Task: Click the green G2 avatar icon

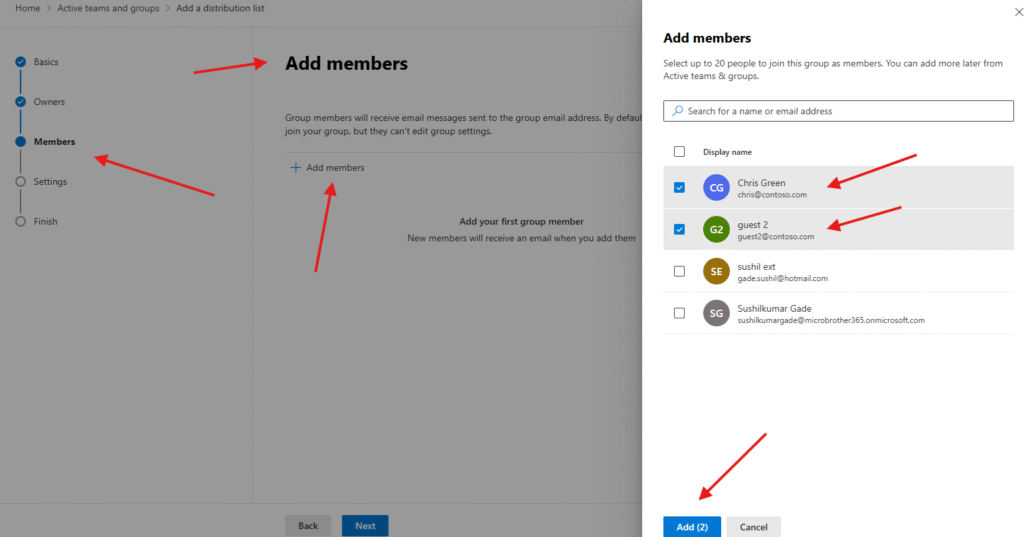Action: 715,229
